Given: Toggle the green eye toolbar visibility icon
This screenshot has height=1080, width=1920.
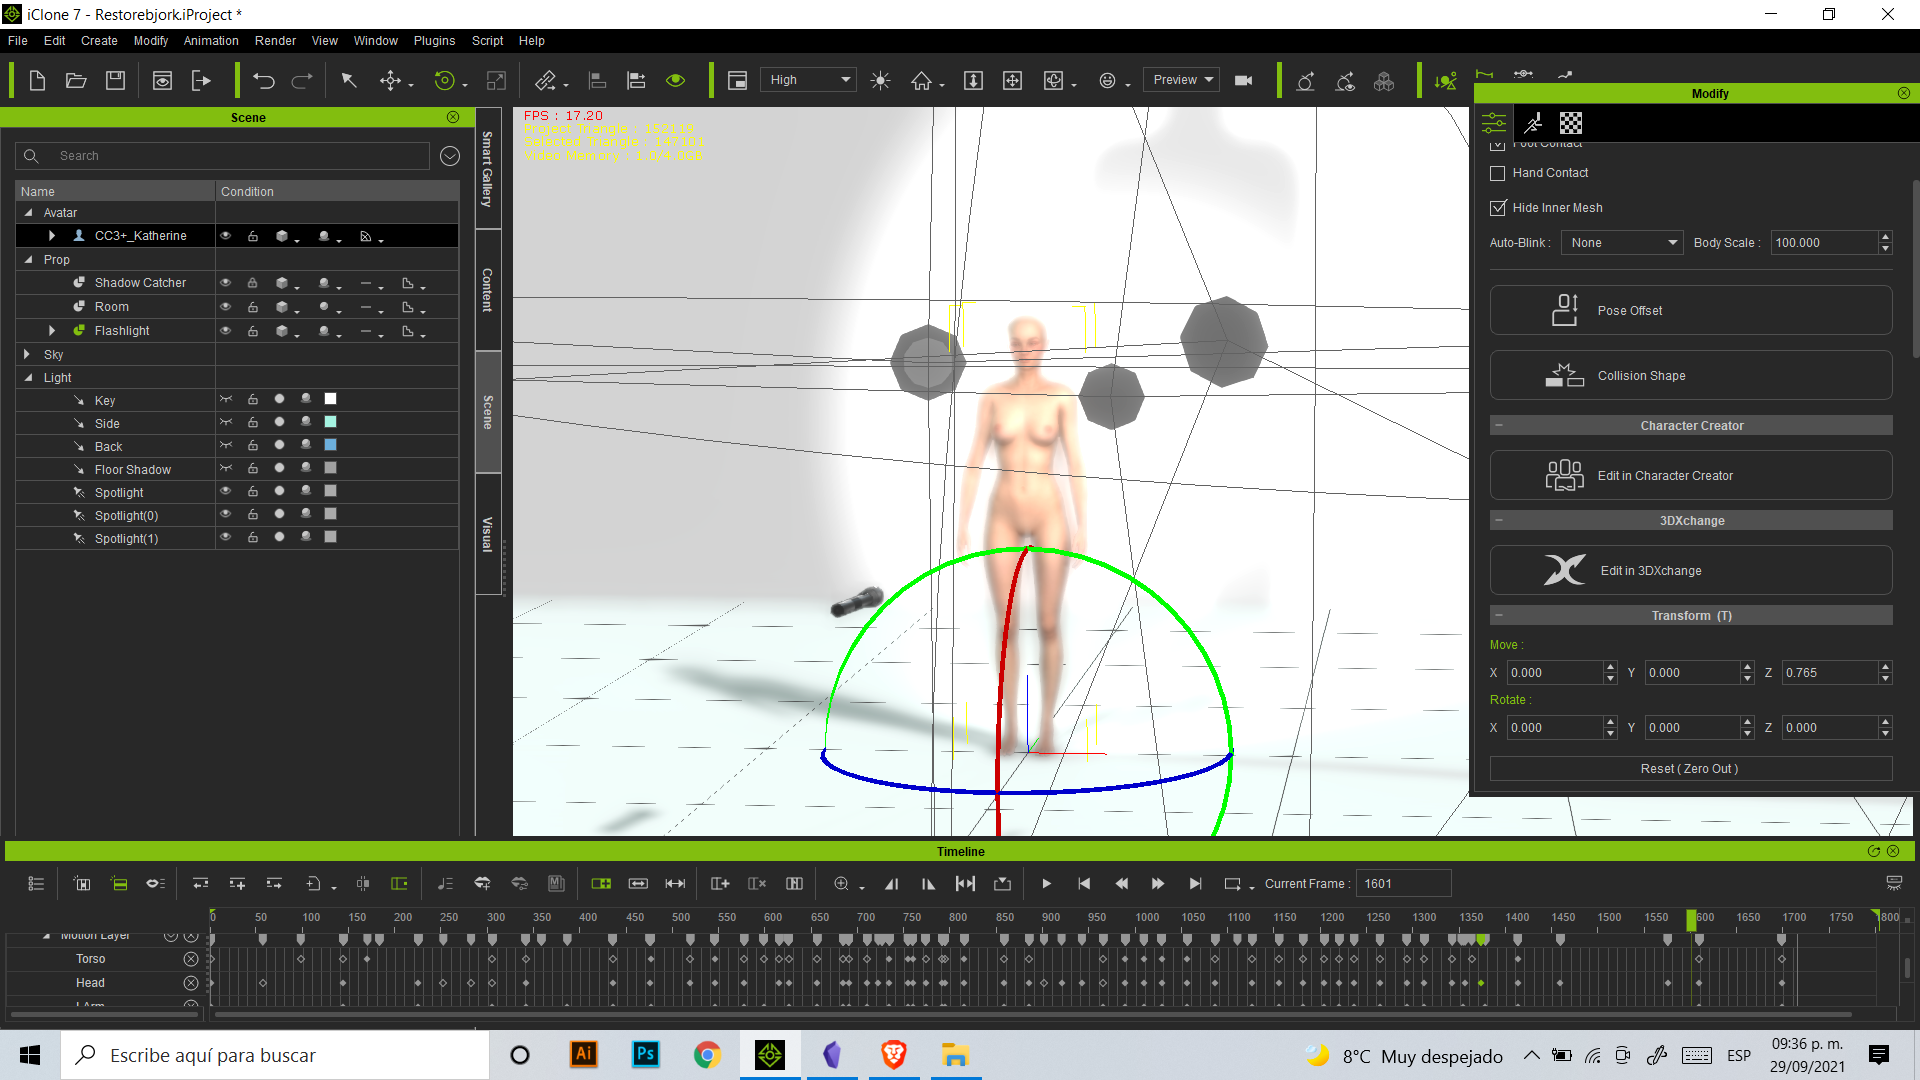Looking at the screenshot, I should point(676,81).
